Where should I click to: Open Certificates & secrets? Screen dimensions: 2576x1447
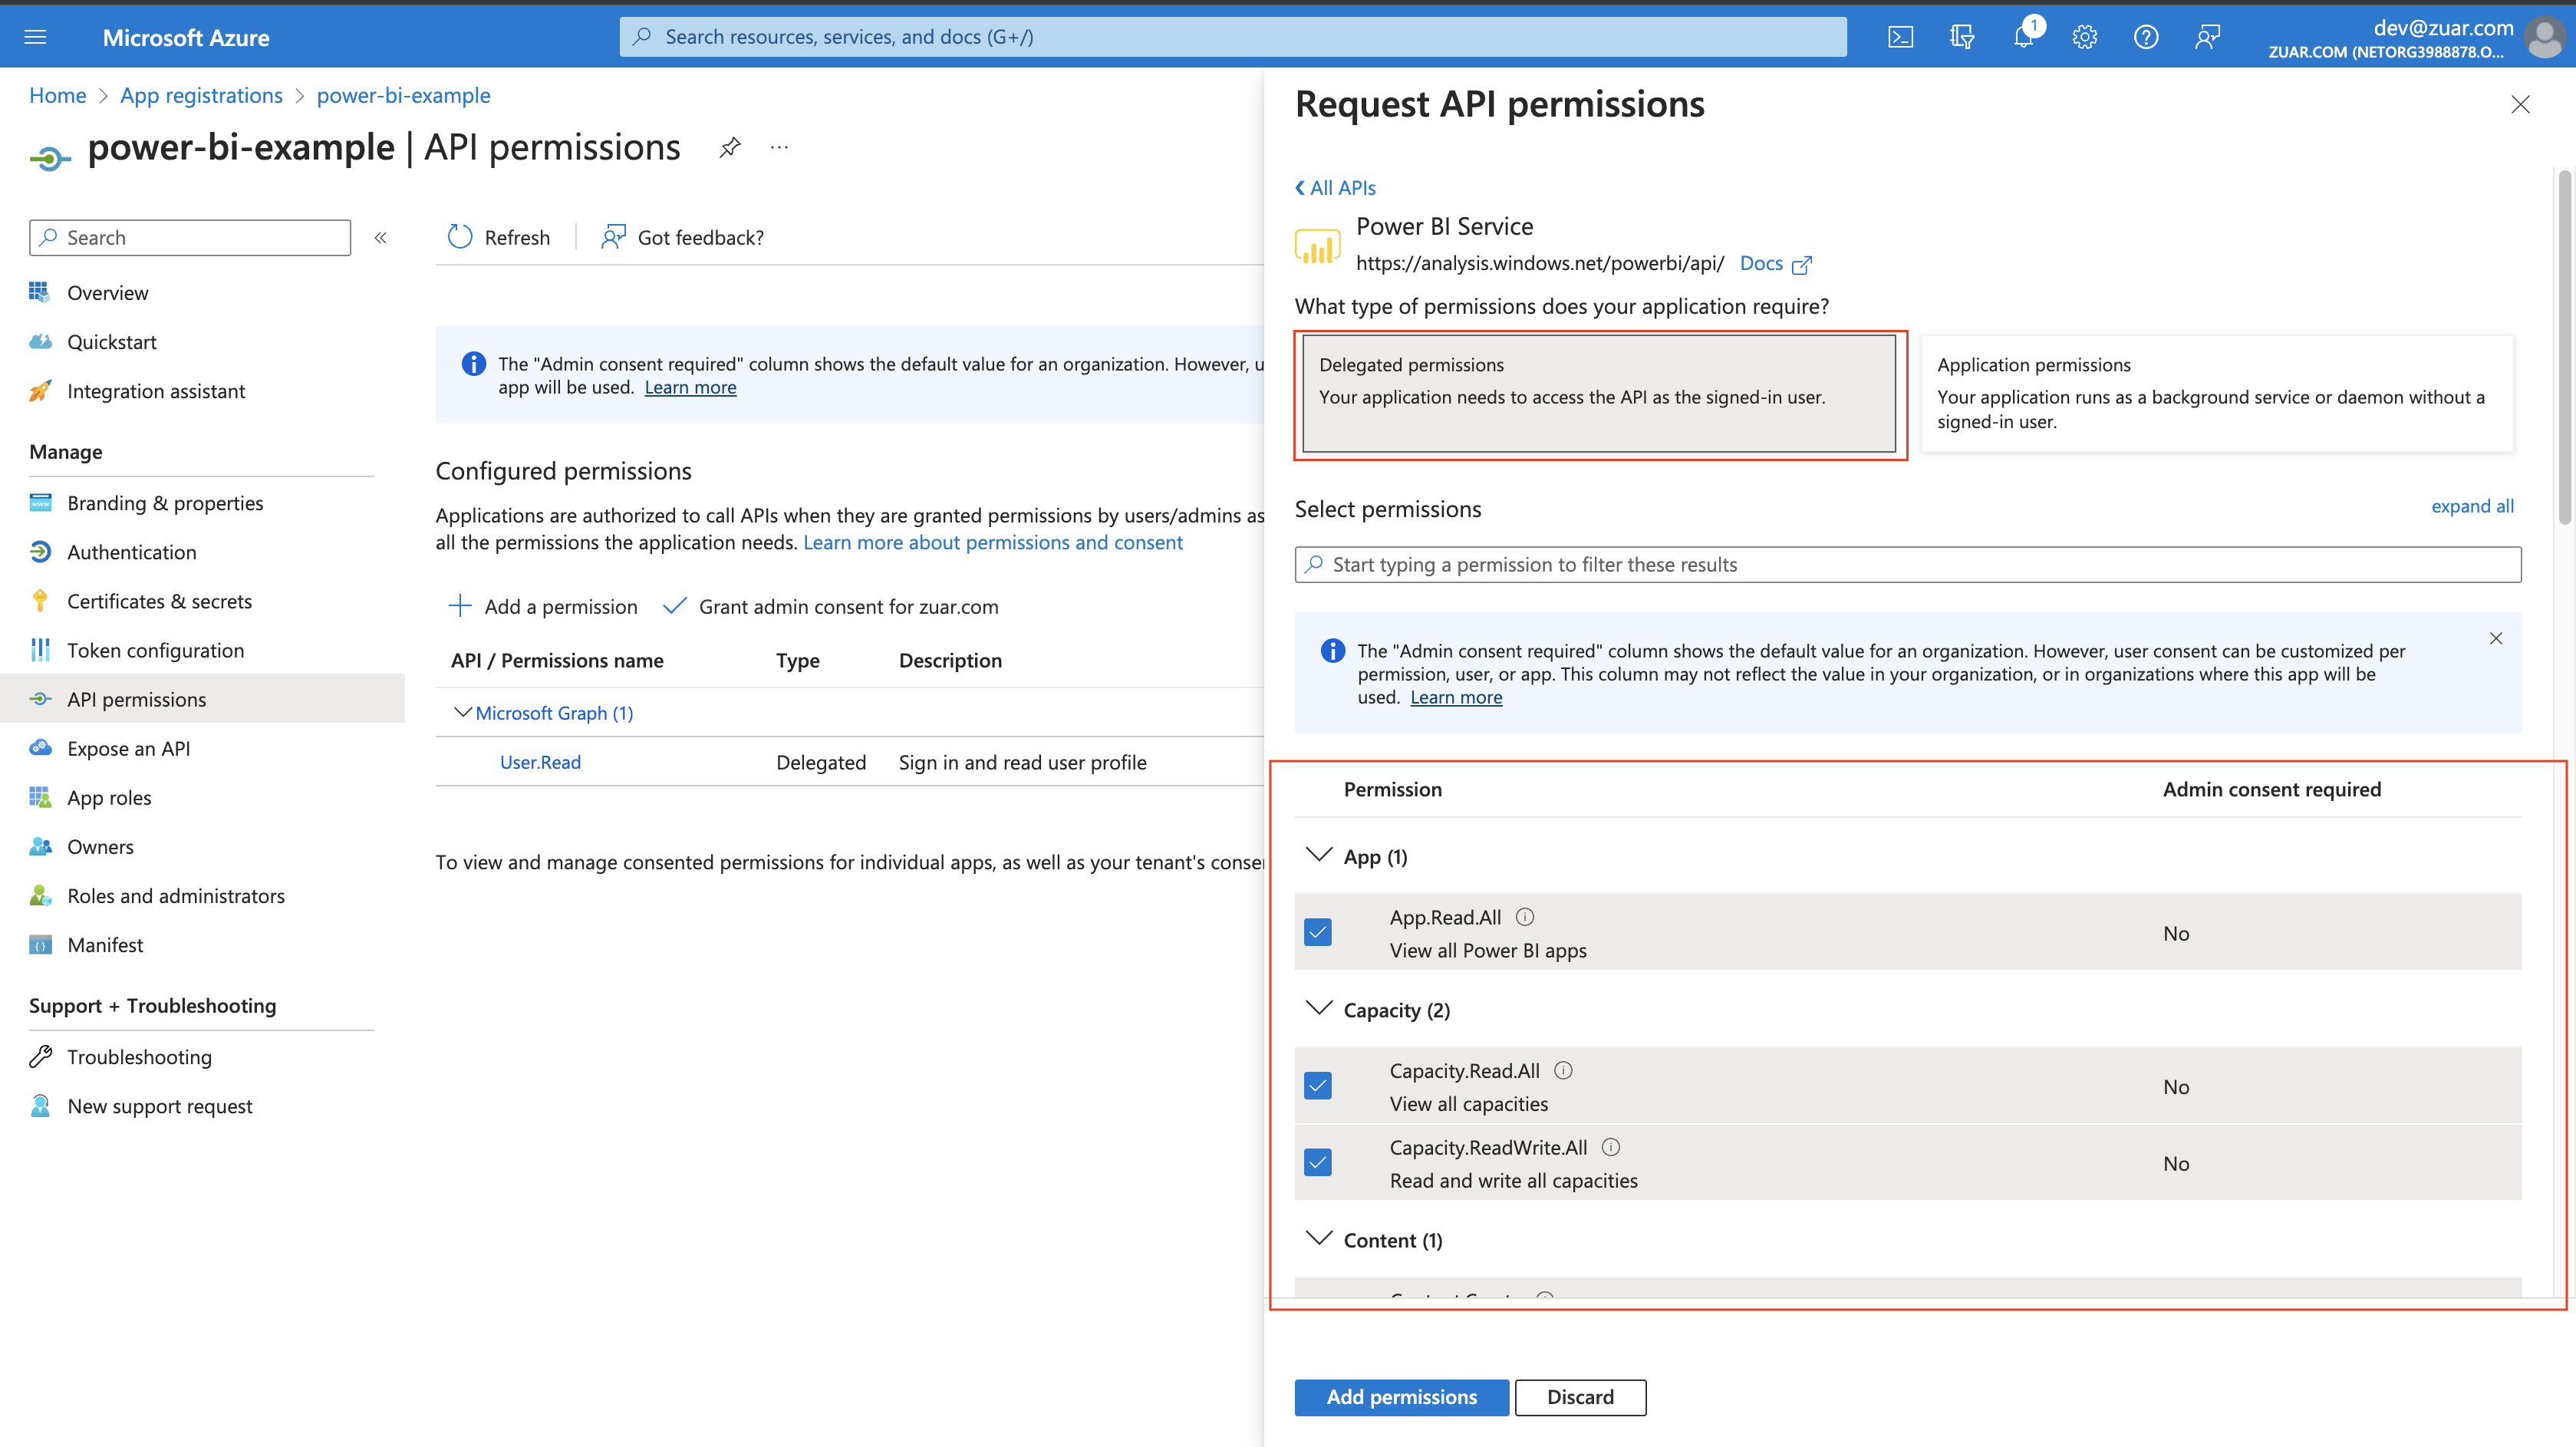[x=159, y=601]
